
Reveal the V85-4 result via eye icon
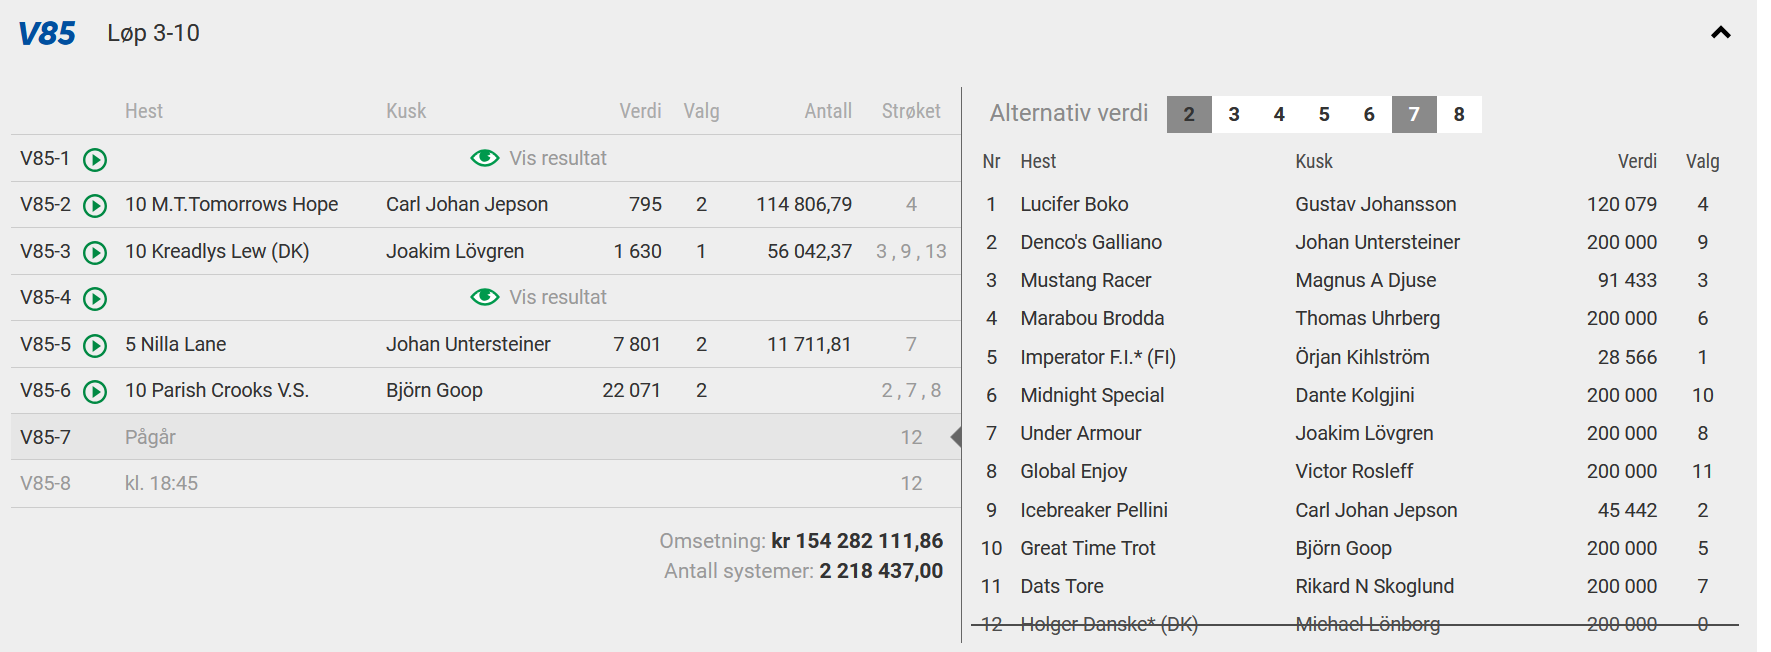[484, 297]
